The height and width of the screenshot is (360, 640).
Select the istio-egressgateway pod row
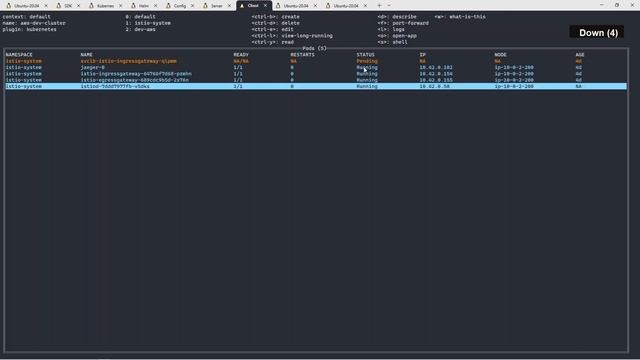316,80
